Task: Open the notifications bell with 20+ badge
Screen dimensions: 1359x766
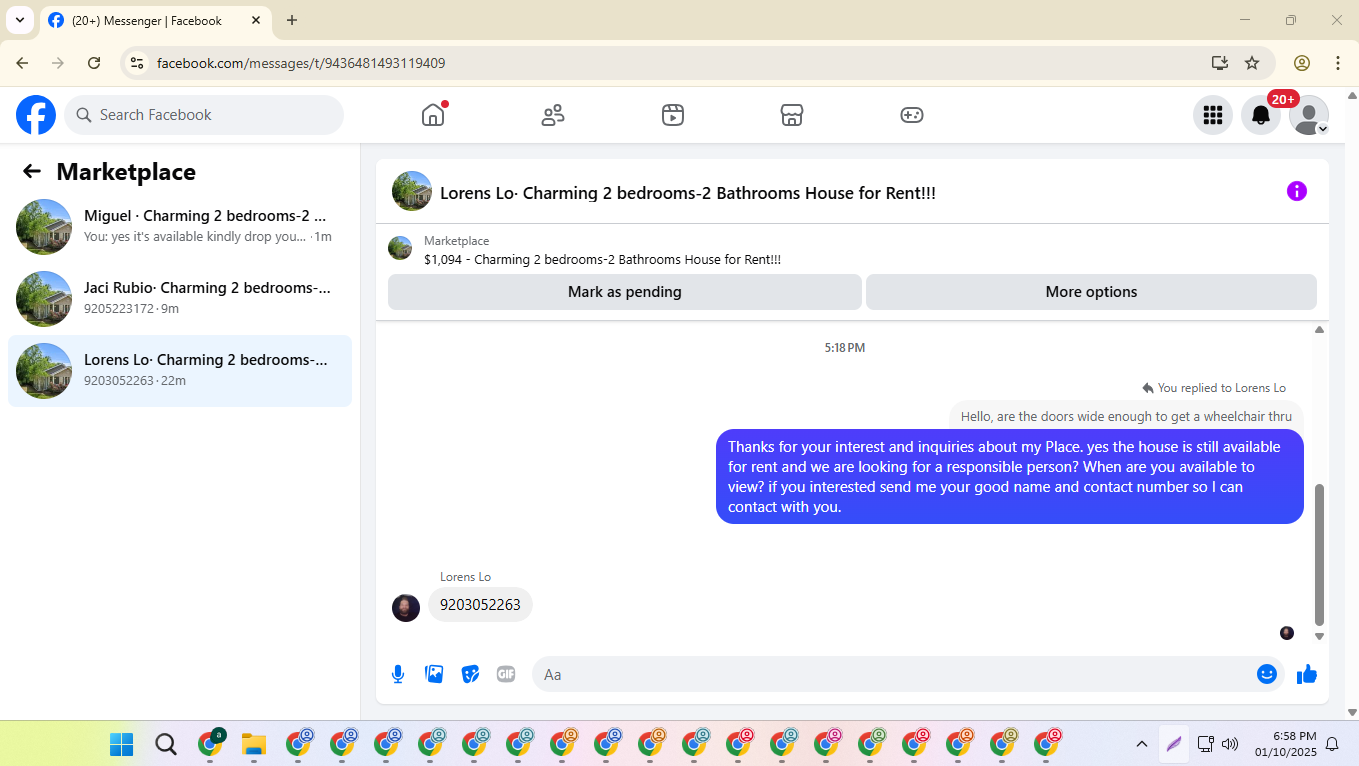Action: point(1261,115)
